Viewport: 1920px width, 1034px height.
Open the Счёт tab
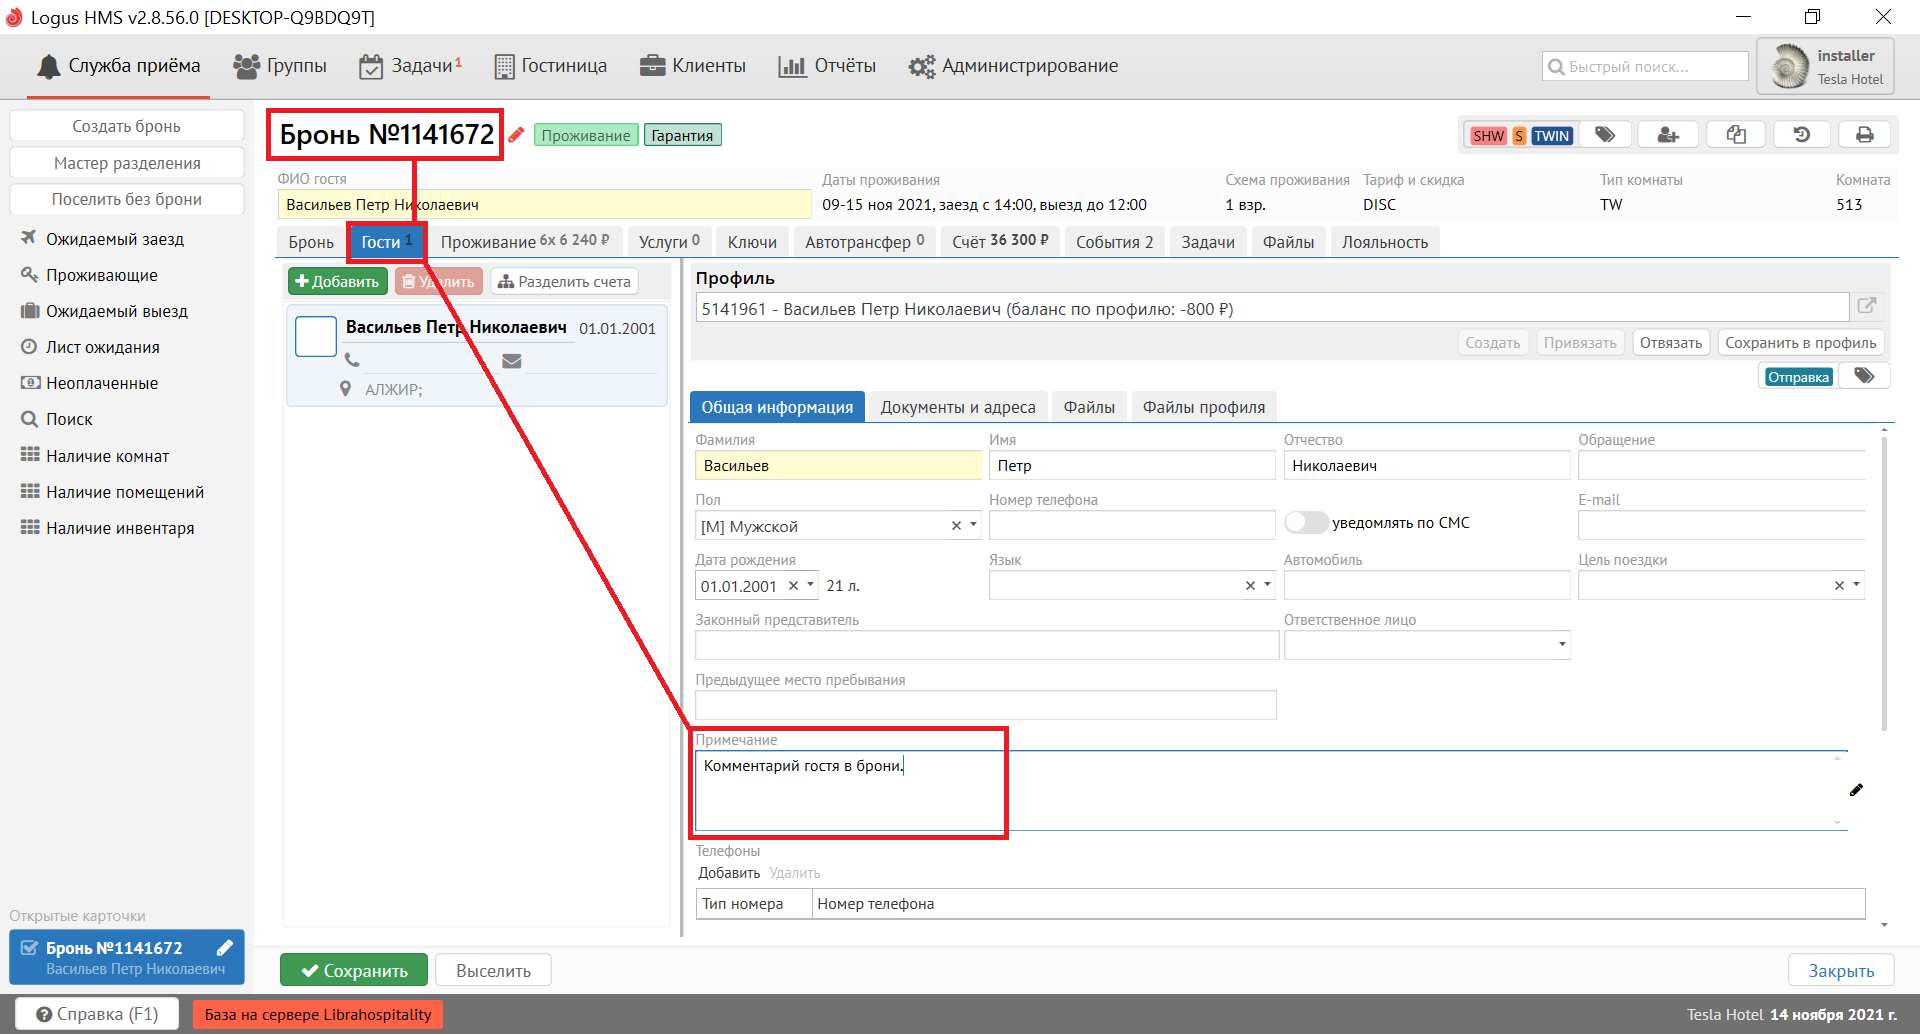pyautogui.click(x=999, y=242)
